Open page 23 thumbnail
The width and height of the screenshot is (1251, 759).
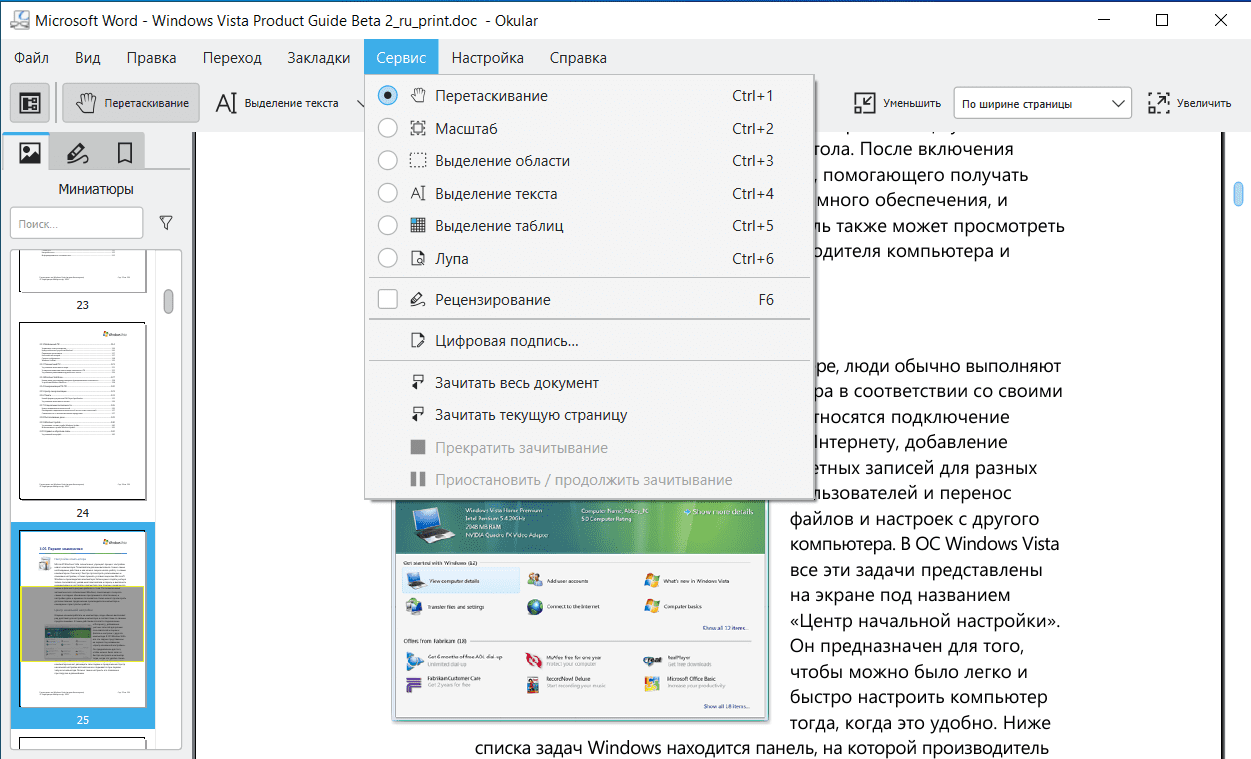[83, 272]
